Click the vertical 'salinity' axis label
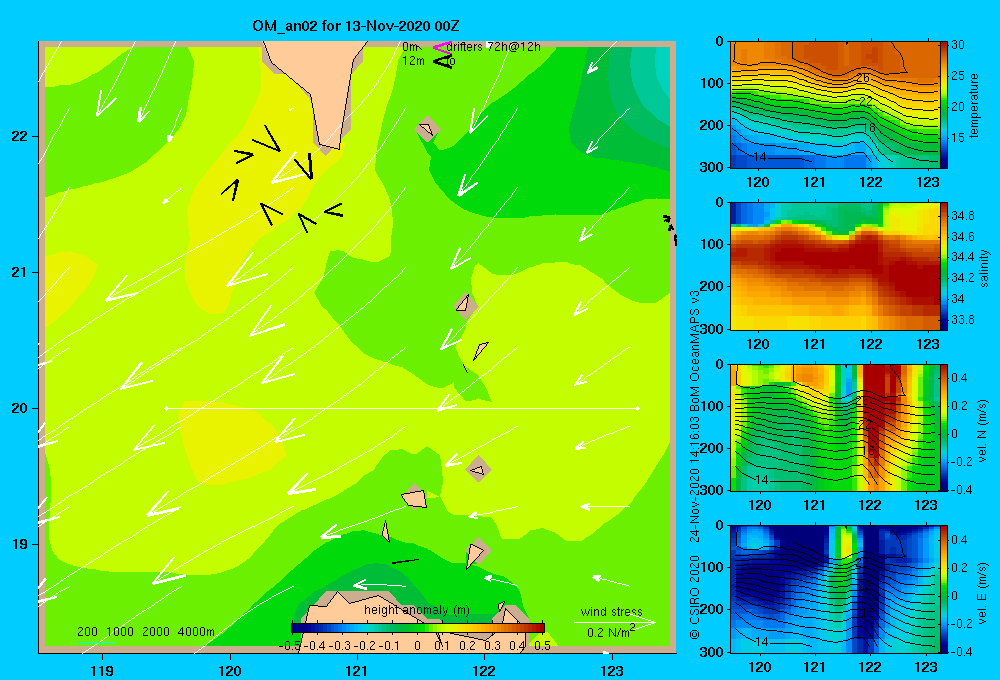Viewport: 1000px width, 680px height. click(x=984, y=268)
